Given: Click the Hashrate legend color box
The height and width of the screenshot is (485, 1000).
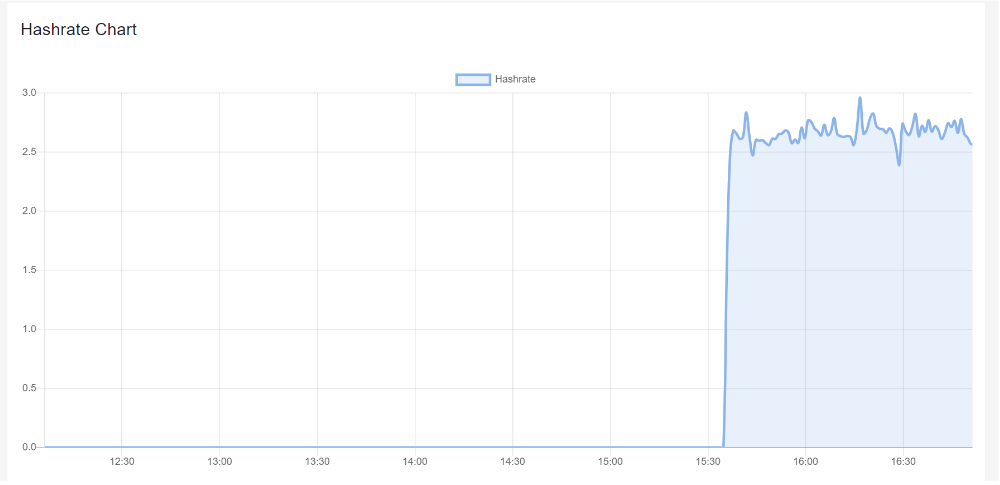Looking at the screenshot, I should tap(472, 79).
